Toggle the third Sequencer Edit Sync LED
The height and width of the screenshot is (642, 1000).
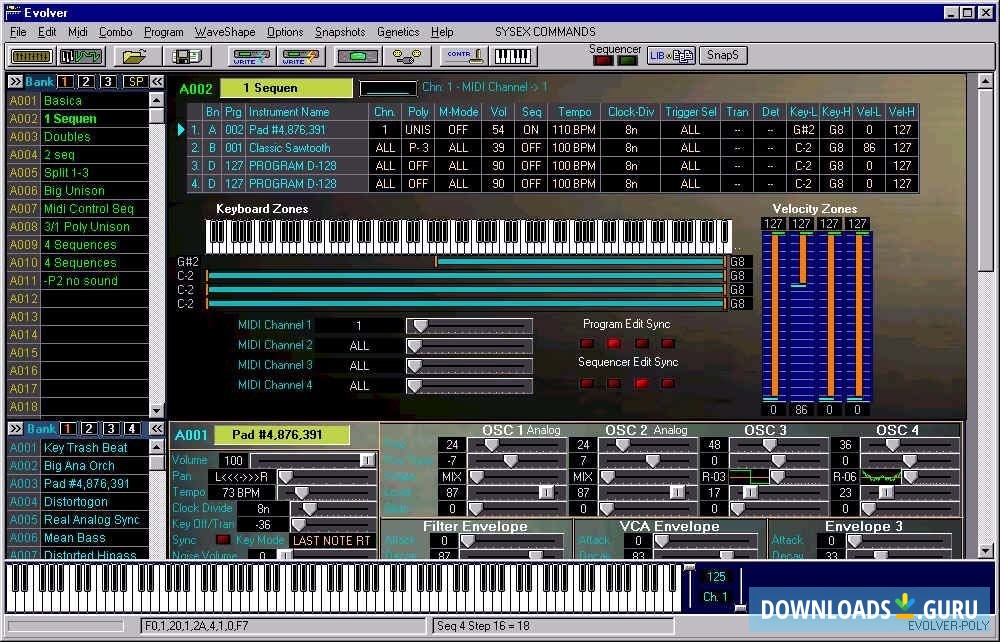pos(640,383)
